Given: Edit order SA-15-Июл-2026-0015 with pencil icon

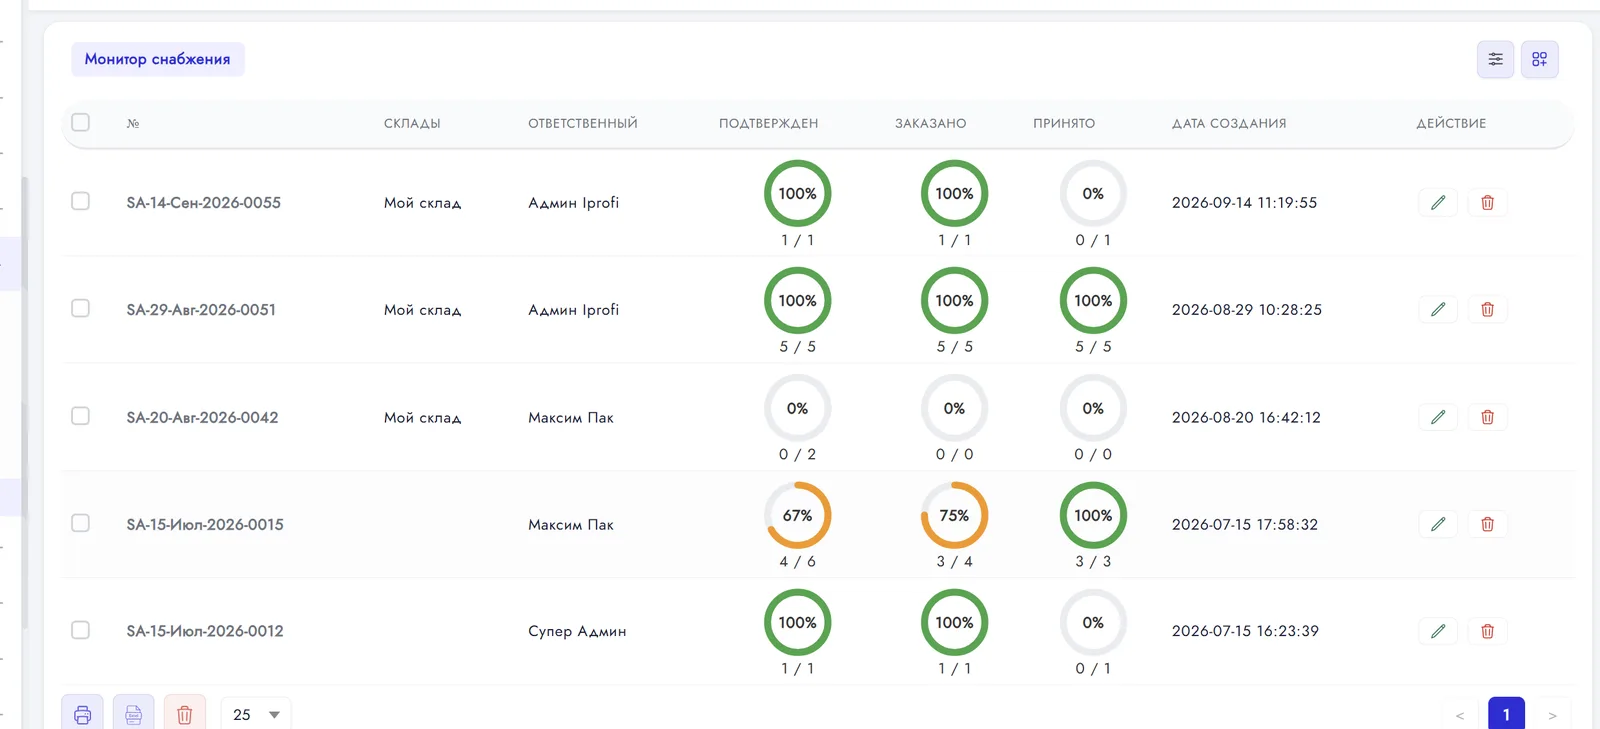Looking at the screenshot, I should click(x=1438, y=524).
